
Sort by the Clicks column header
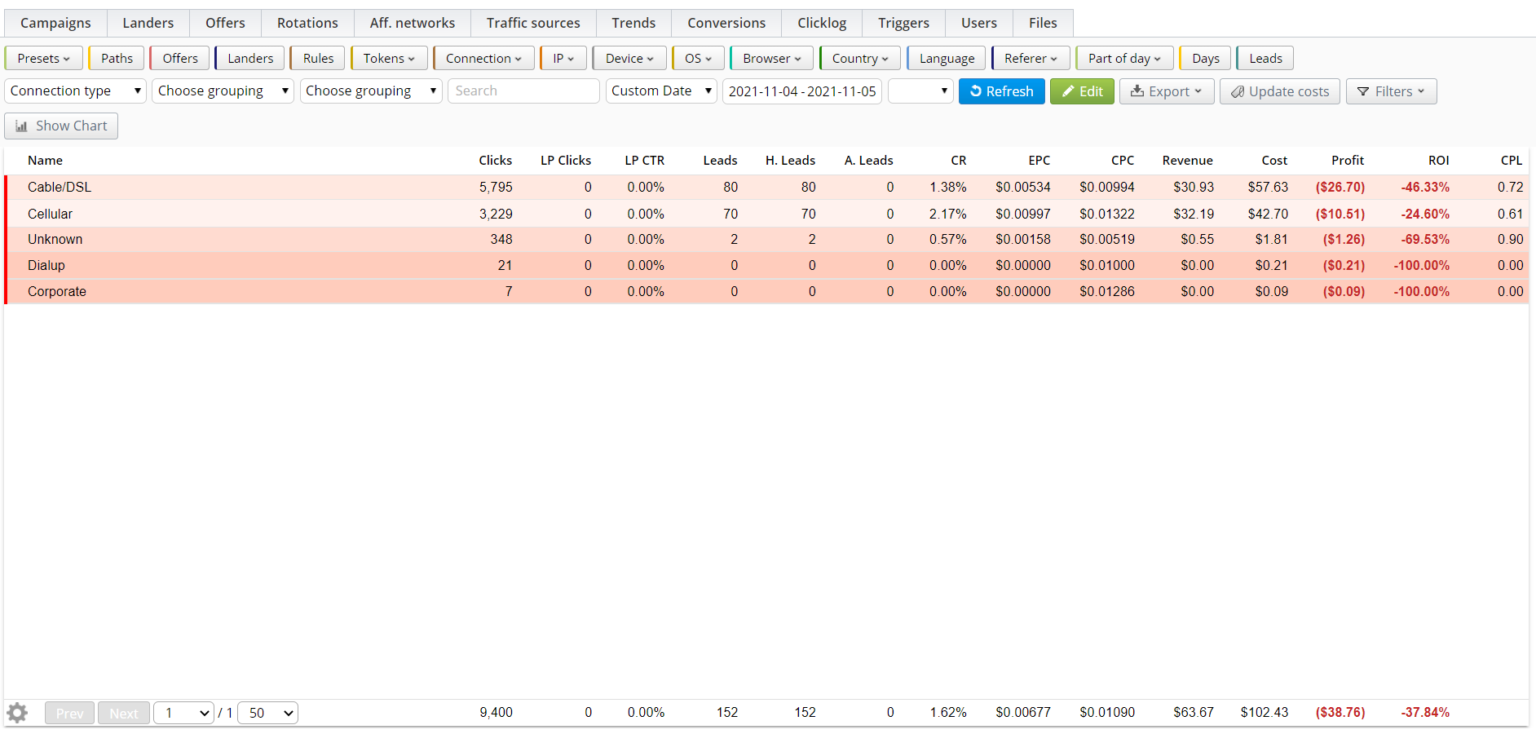point(495,160)
